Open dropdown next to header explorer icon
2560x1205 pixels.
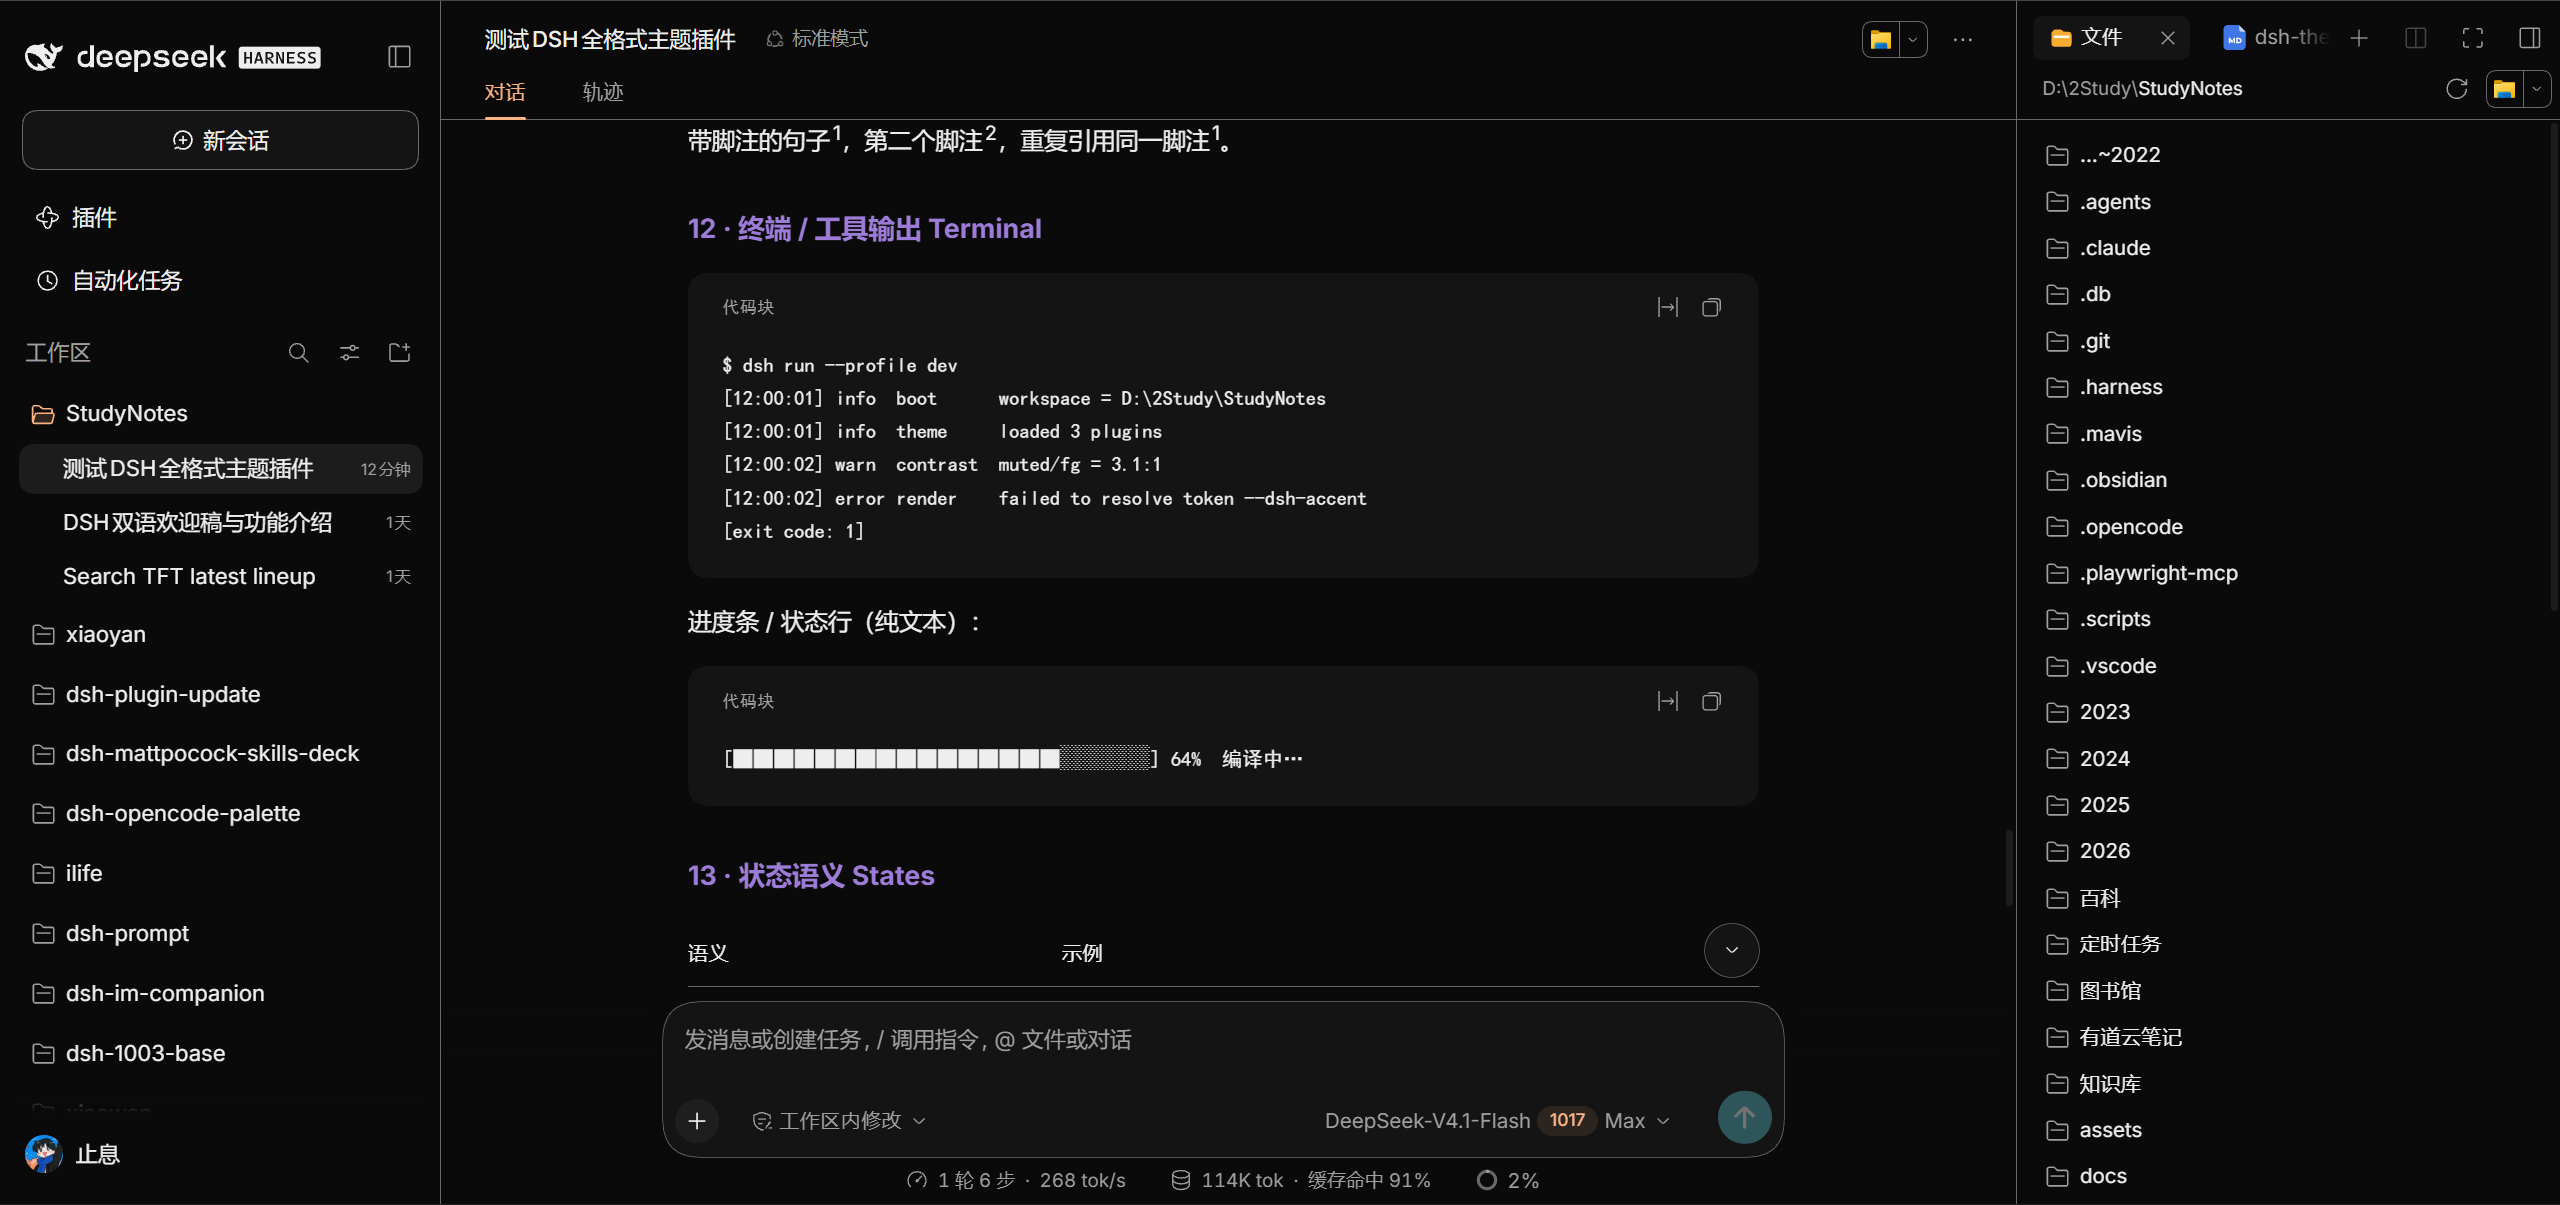pos(1913,40)
